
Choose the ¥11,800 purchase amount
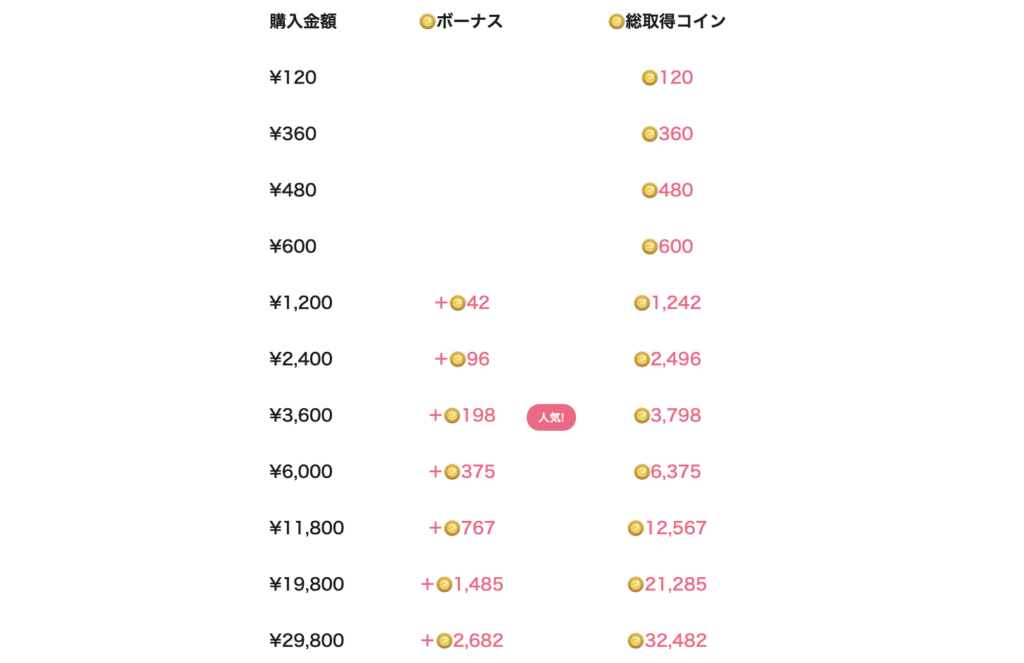[x=306, y=528]
